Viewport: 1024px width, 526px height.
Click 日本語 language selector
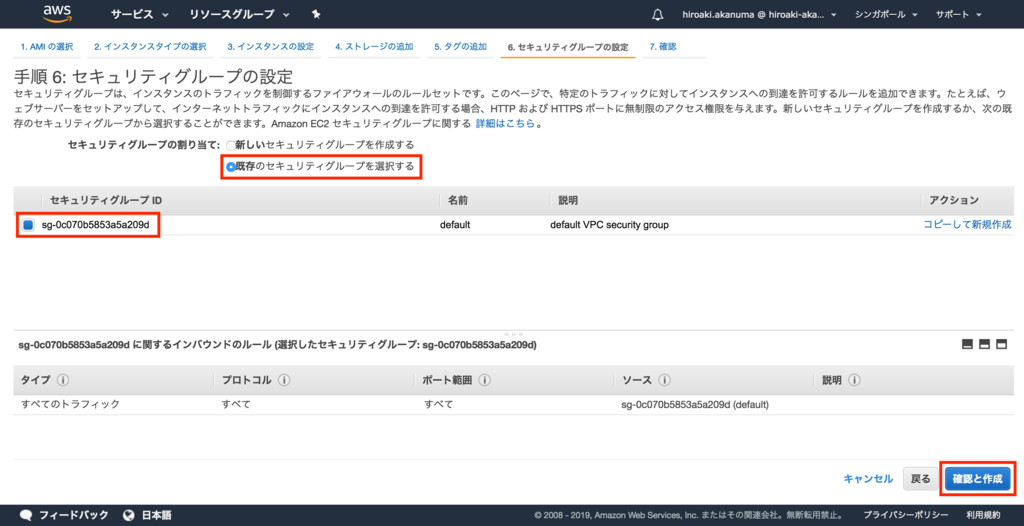[x=157, y=515]
